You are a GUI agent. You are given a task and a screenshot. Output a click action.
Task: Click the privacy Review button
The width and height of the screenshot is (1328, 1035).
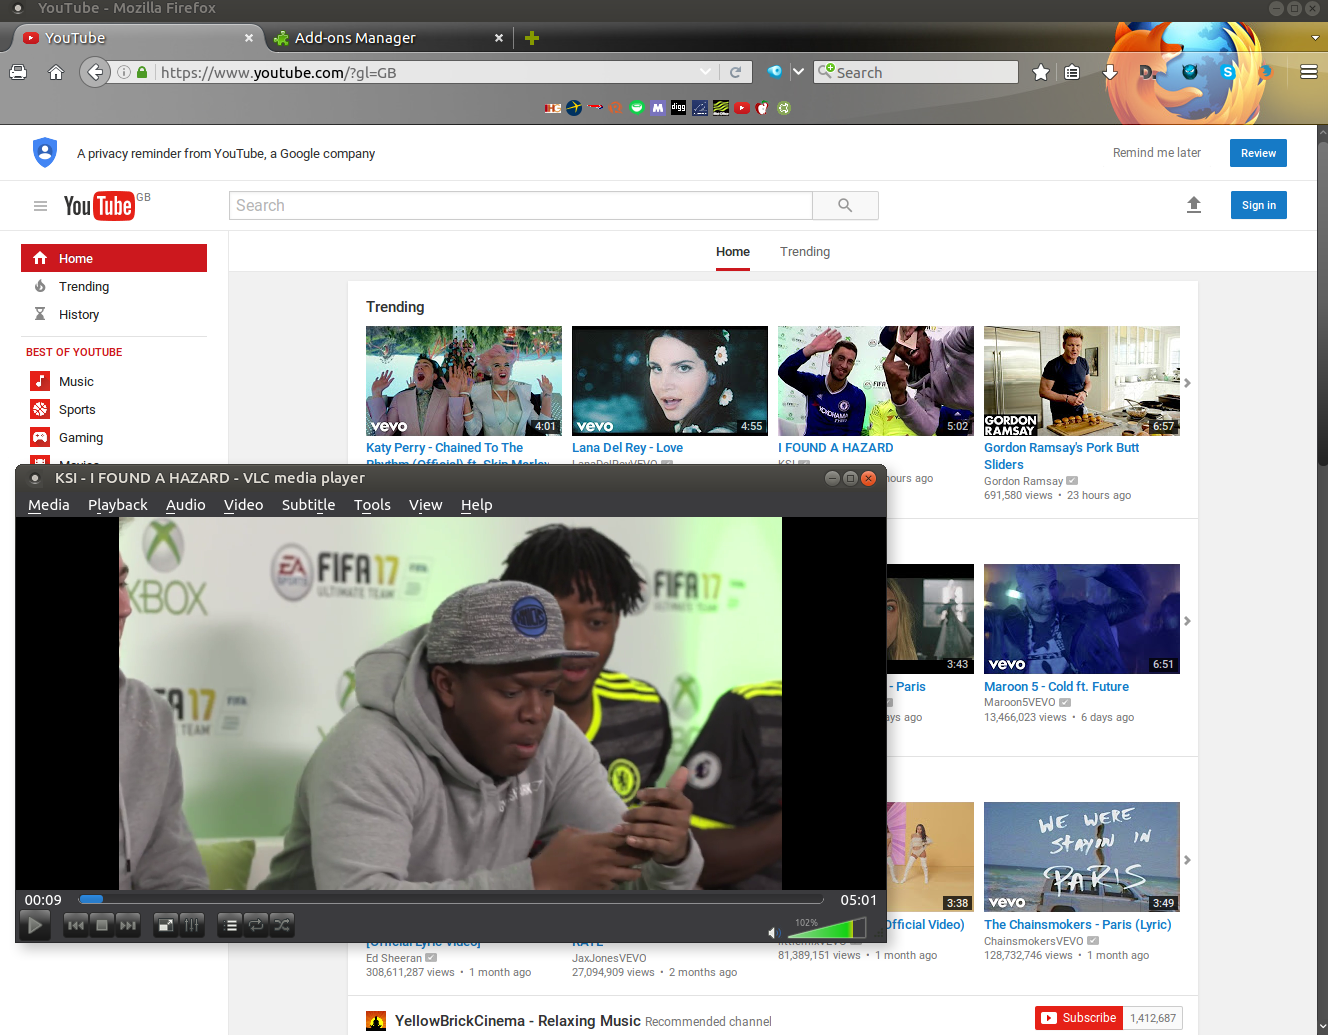1258,153
